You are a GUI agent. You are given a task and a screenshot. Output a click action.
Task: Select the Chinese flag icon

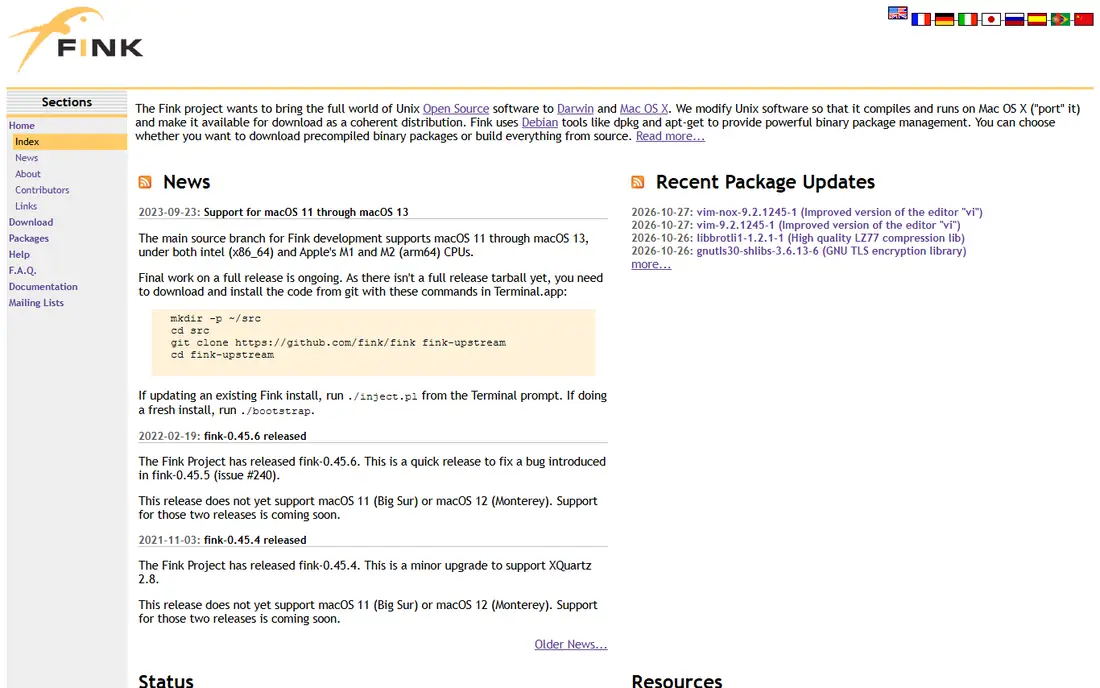pos(1084,20)
